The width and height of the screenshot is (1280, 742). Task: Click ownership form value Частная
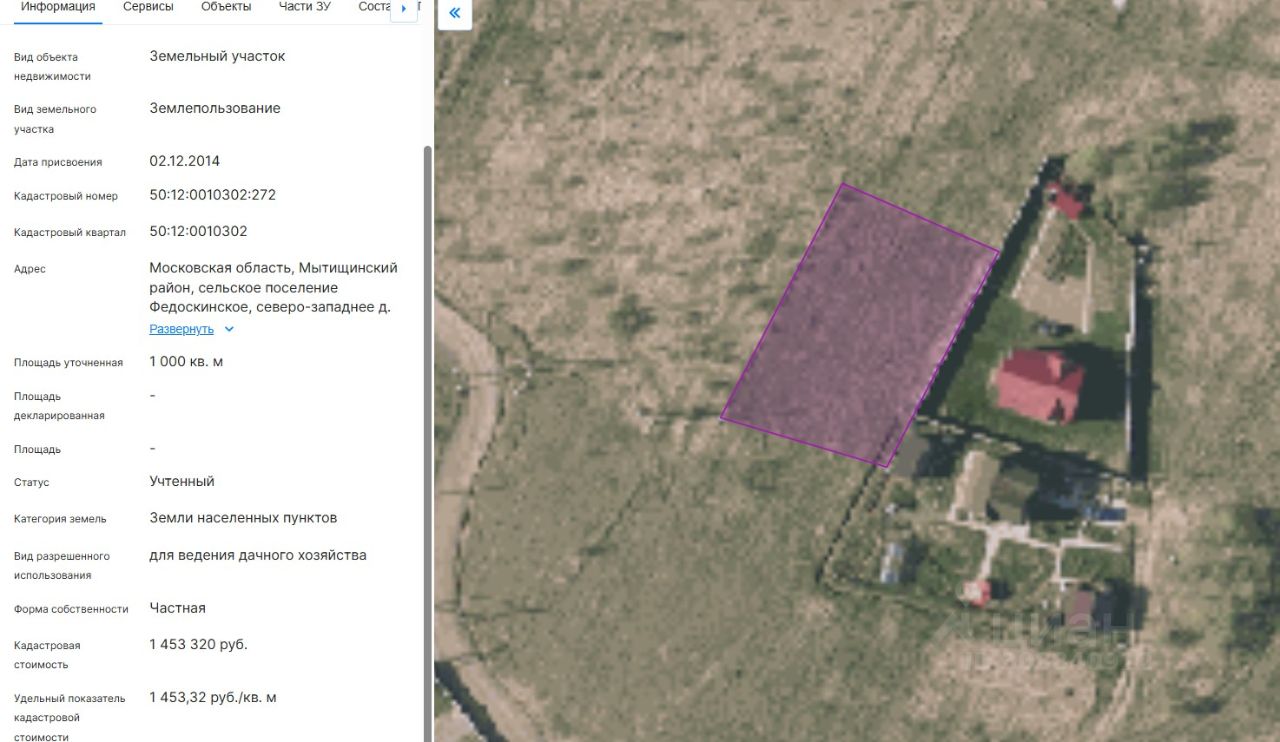tap(178, 608)
